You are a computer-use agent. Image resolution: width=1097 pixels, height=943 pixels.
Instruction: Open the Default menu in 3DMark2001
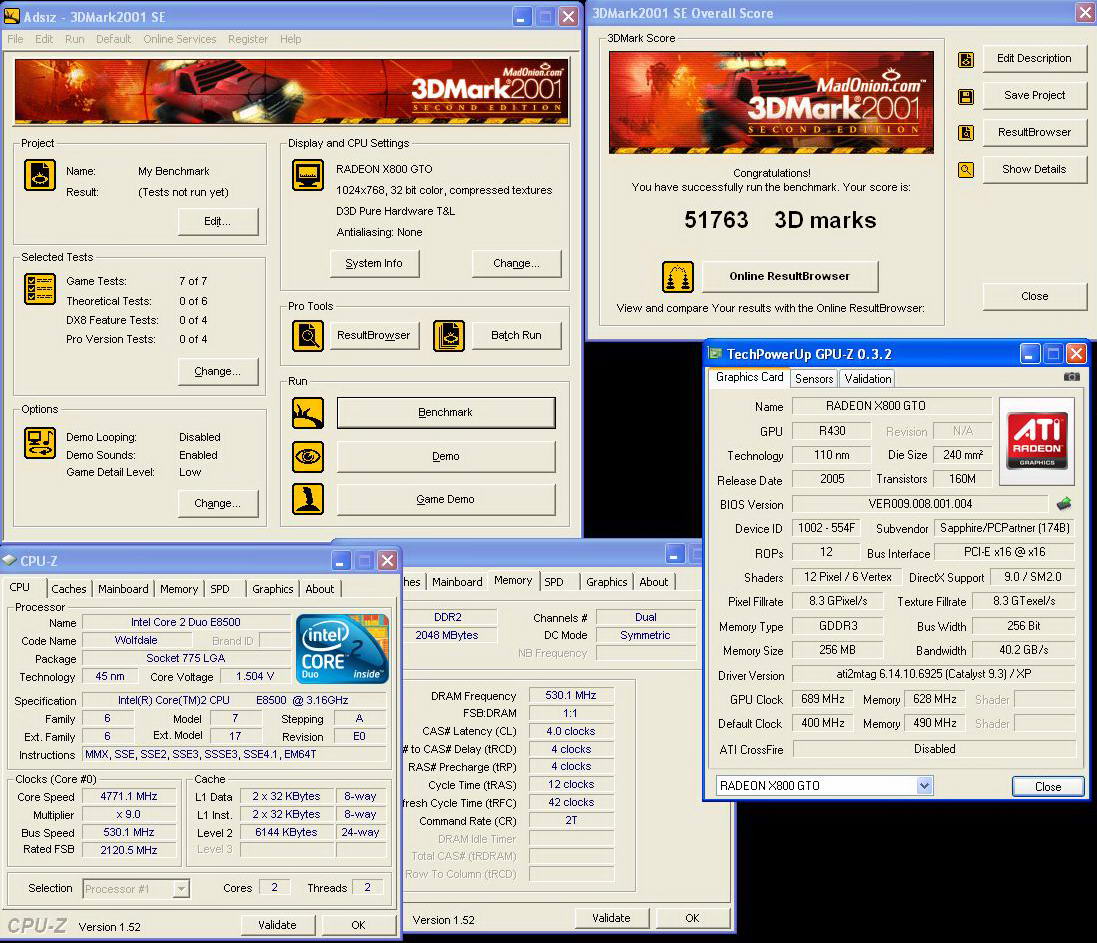(113, 39)
